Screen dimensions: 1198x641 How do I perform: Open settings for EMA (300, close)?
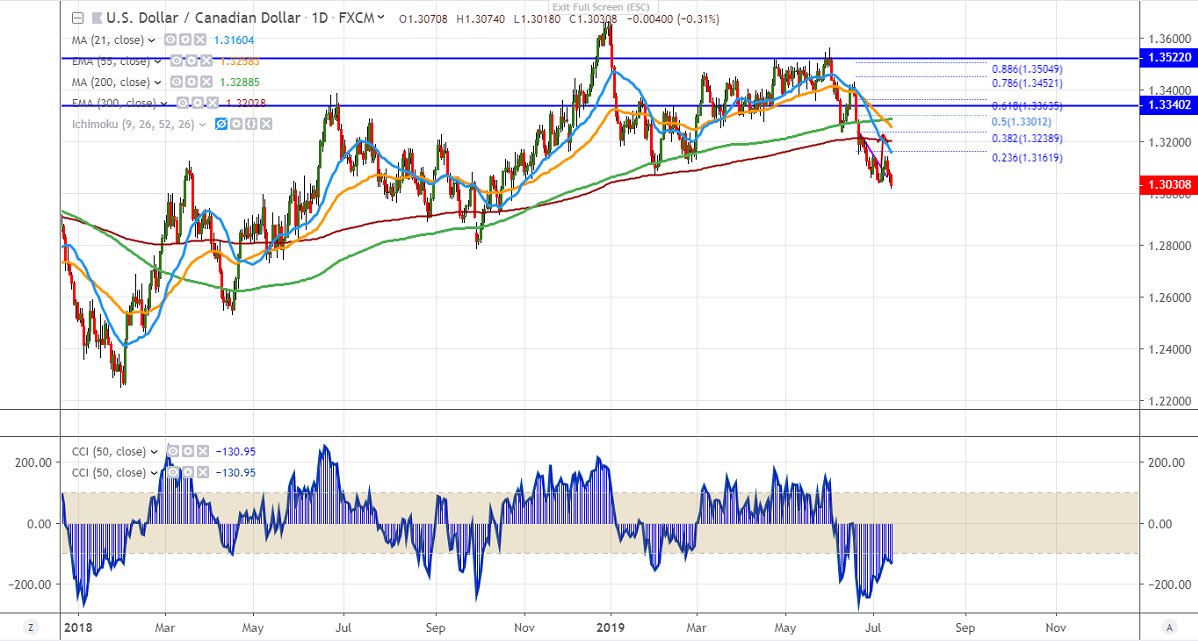pos(198,103)
